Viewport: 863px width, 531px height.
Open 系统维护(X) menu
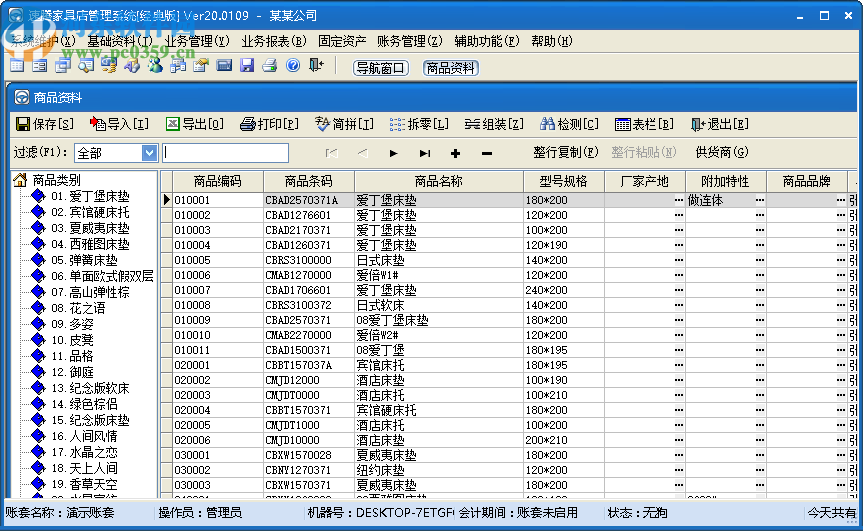(x=43, y=41)
